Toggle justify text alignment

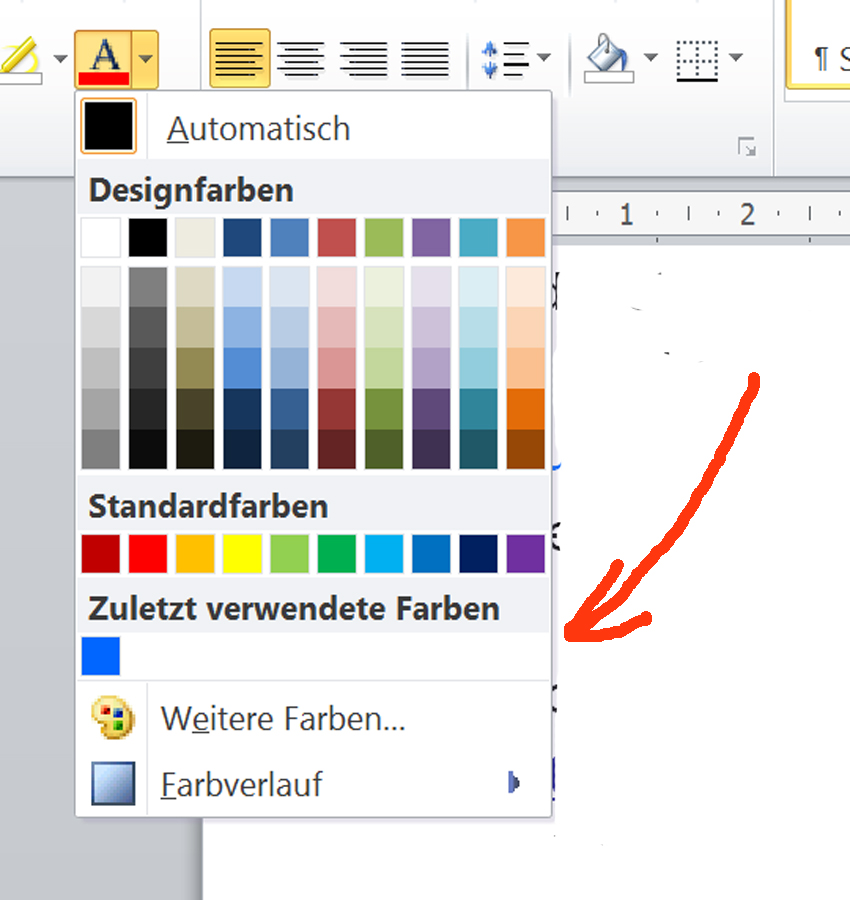tap(425, 58)
